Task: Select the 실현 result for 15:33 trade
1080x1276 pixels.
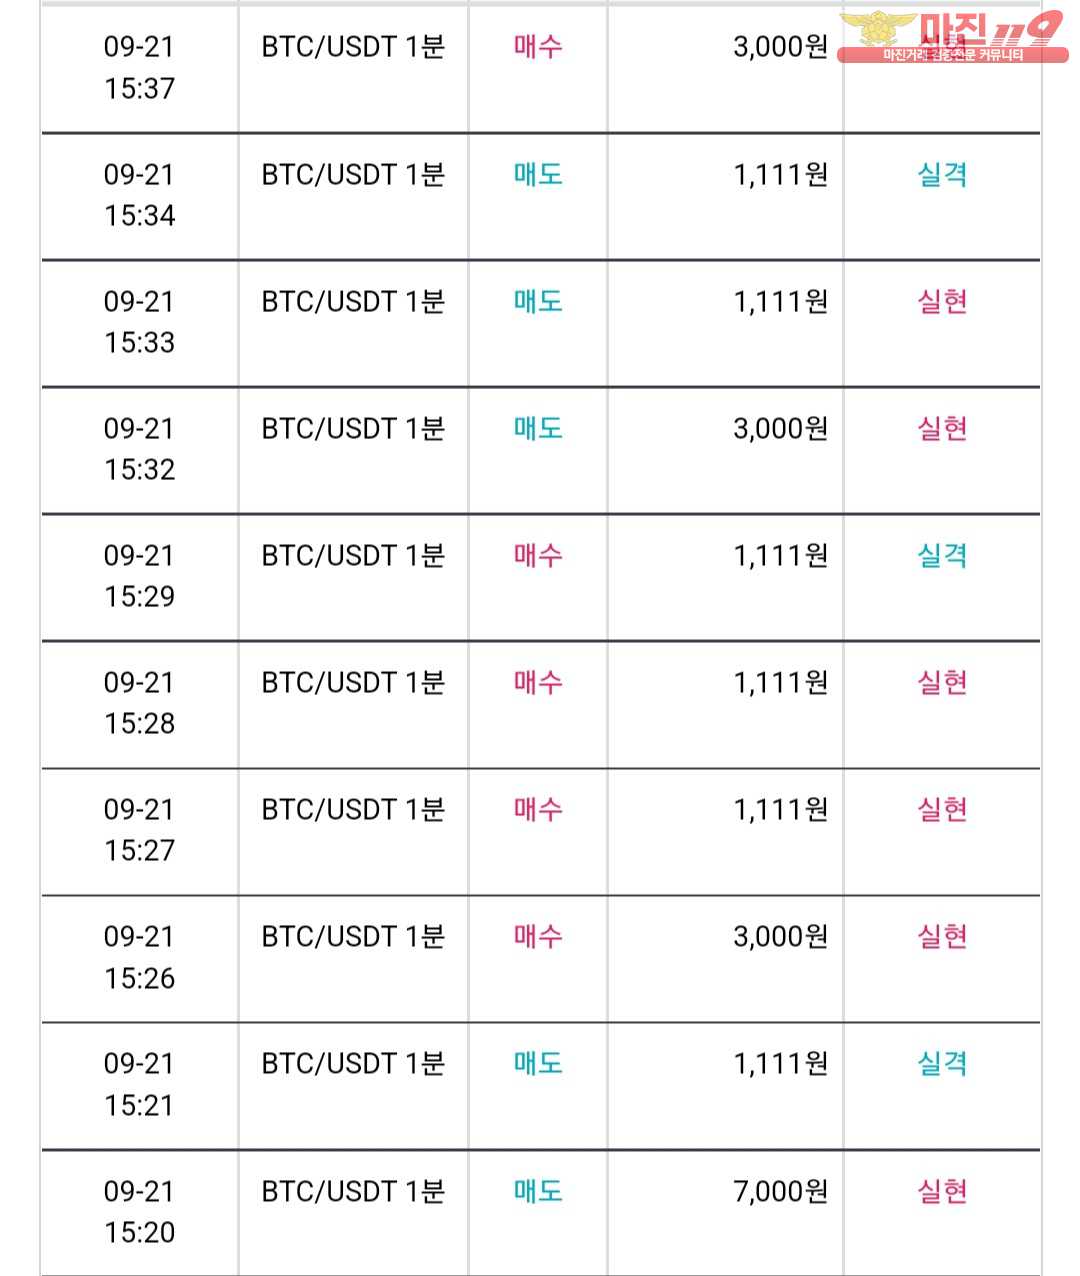Action: (x=942, y=301)
